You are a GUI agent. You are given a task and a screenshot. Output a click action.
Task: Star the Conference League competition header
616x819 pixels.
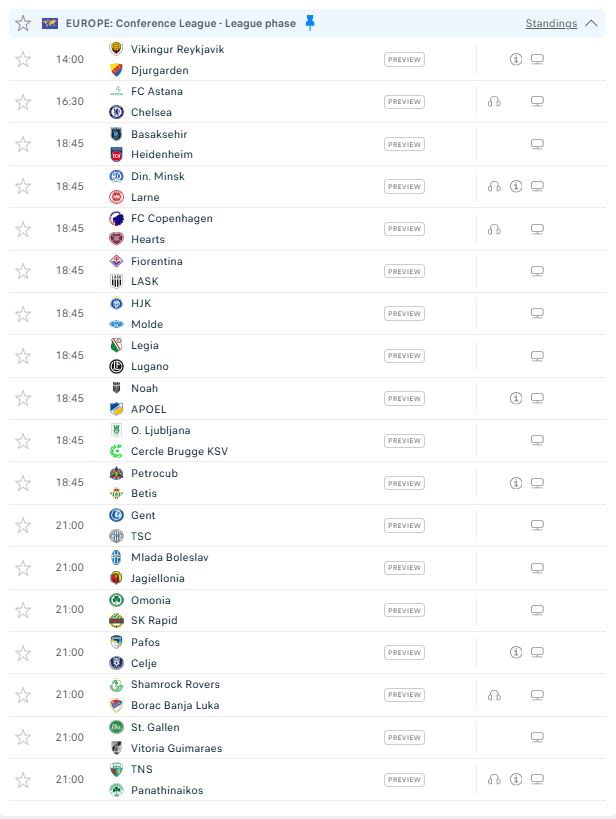[x=23, y=23]
